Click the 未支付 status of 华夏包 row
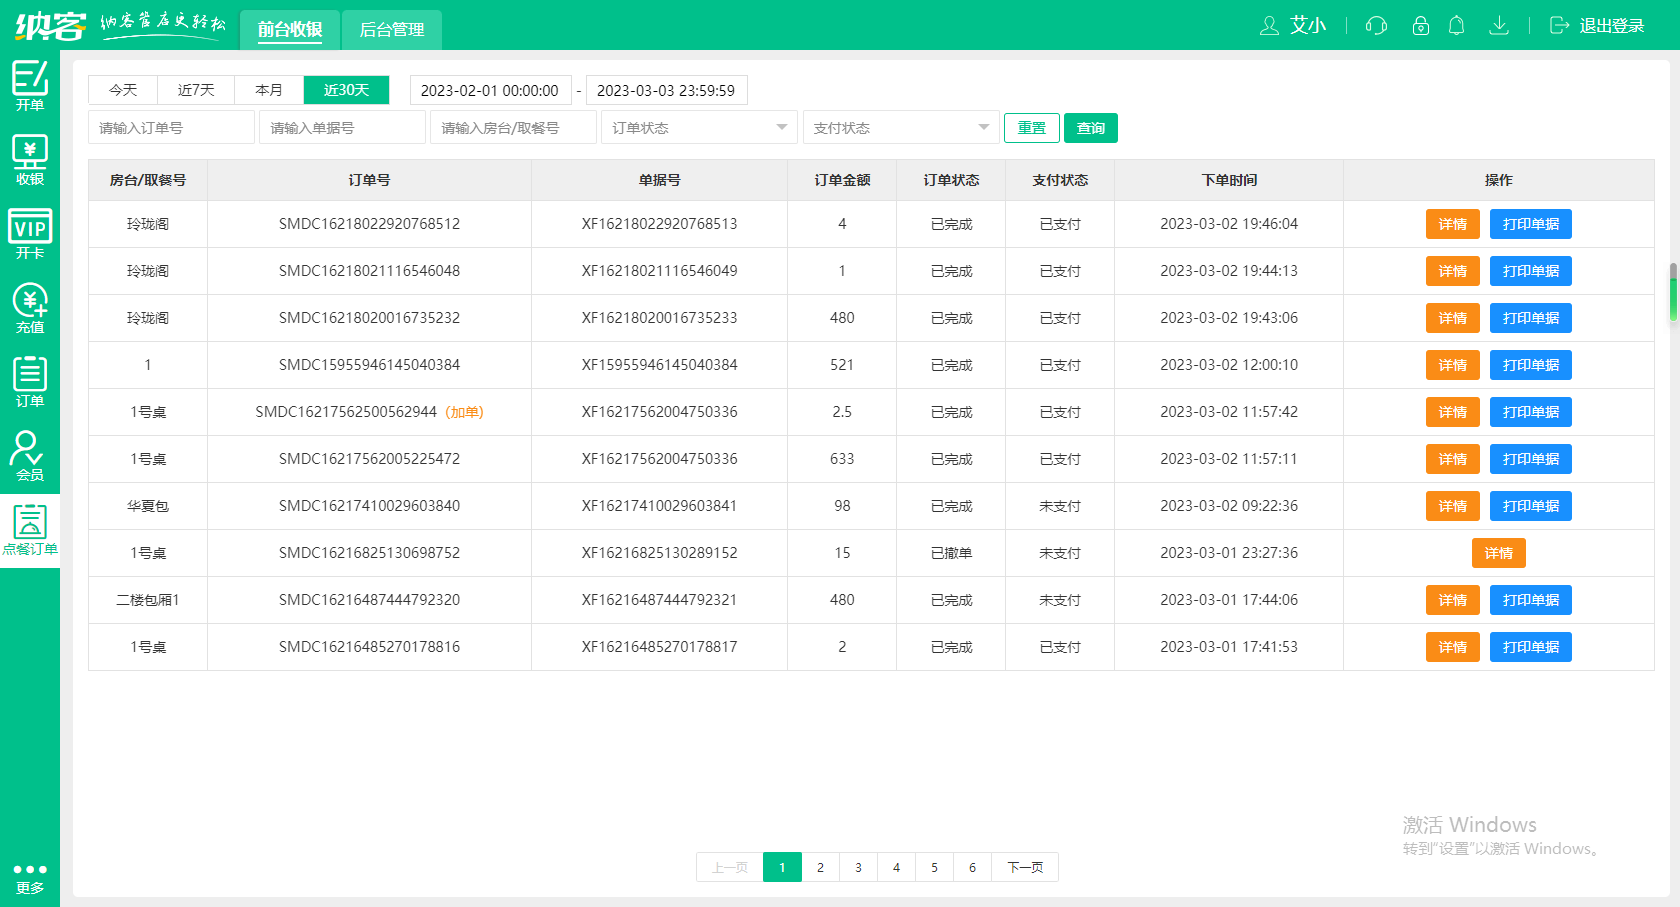 1060,506
